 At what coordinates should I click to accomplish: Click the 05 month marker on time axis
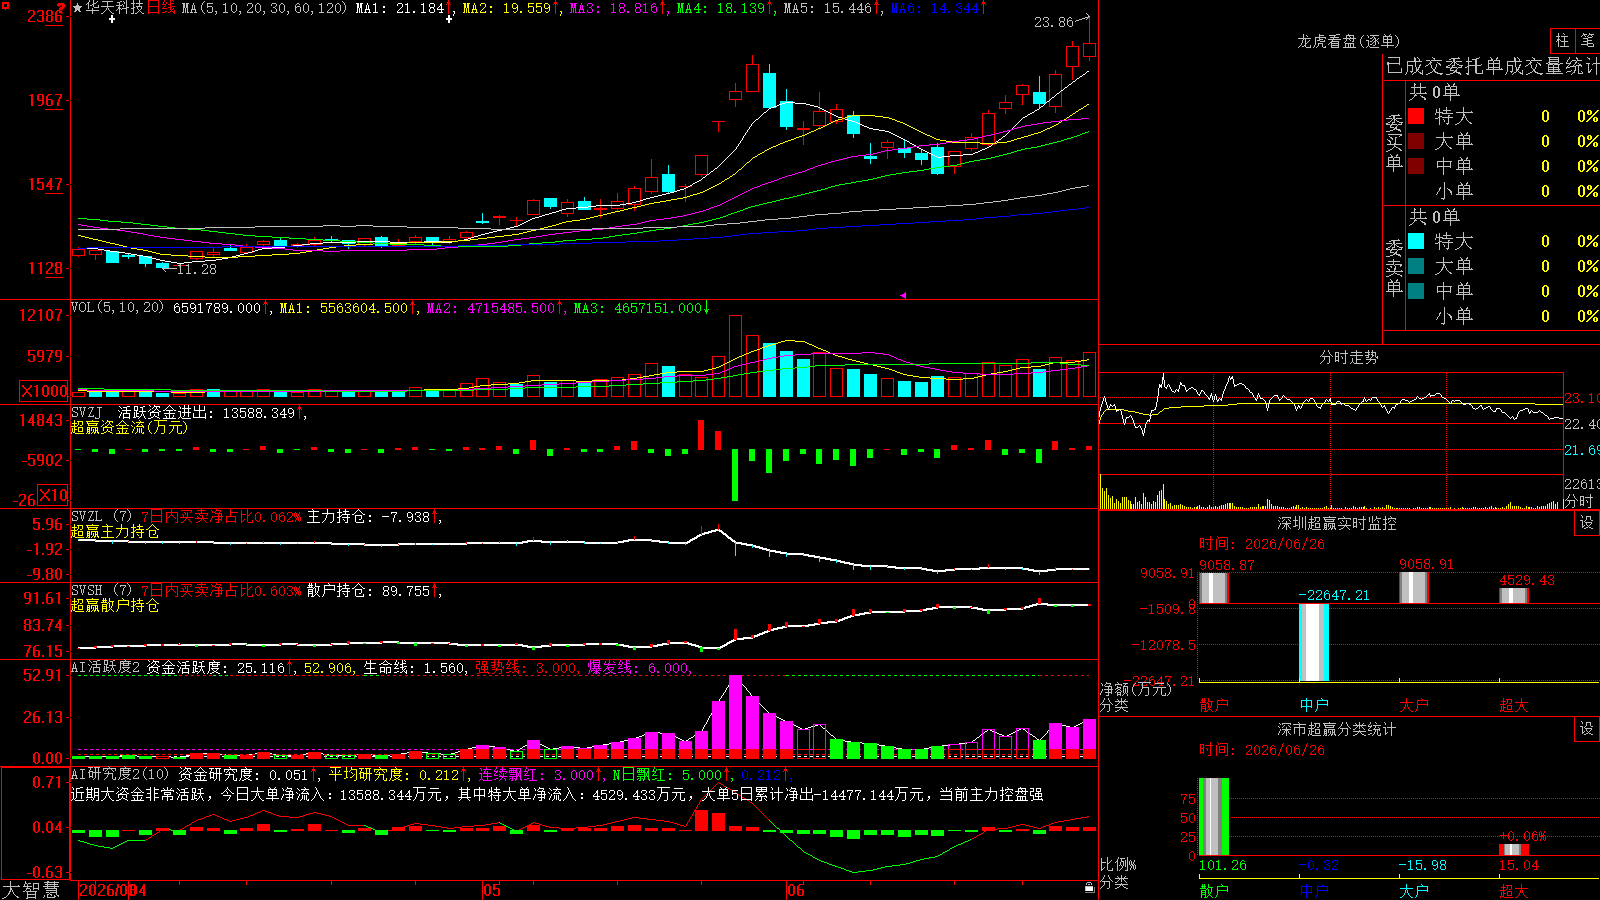pyautogui.click(x=491, y=890)
